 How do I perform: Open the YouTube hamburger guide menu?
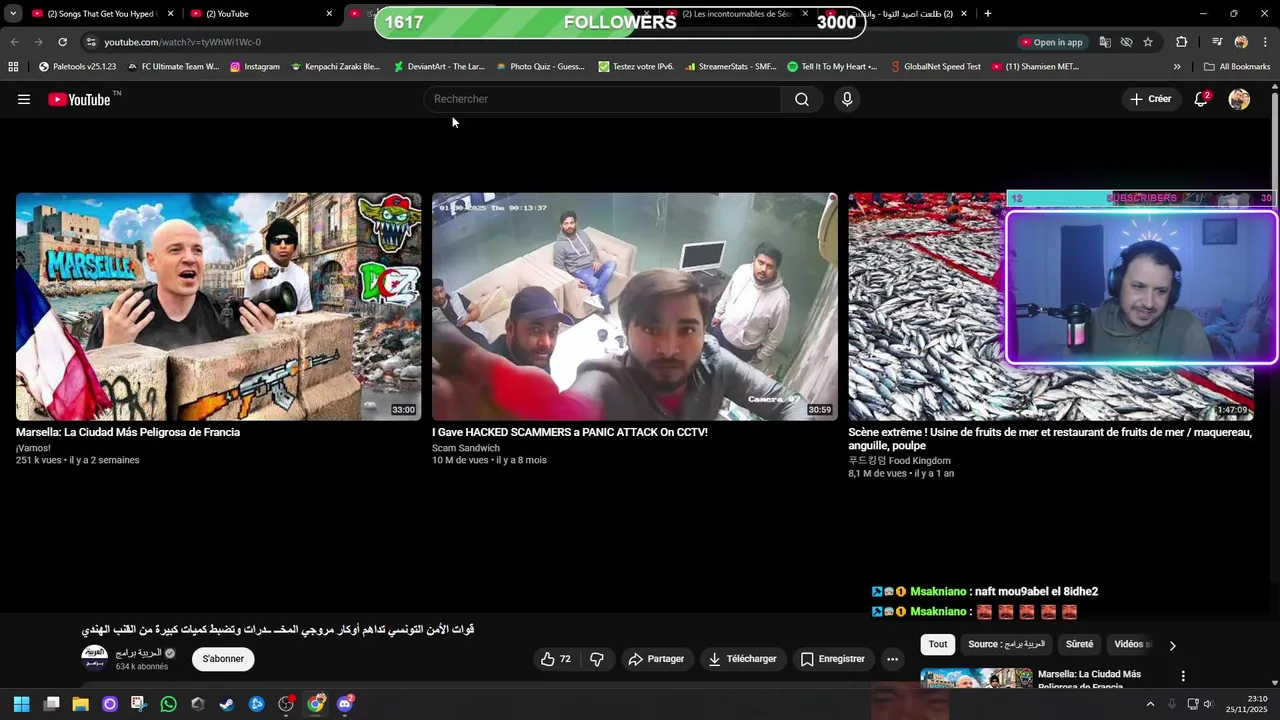24,99
